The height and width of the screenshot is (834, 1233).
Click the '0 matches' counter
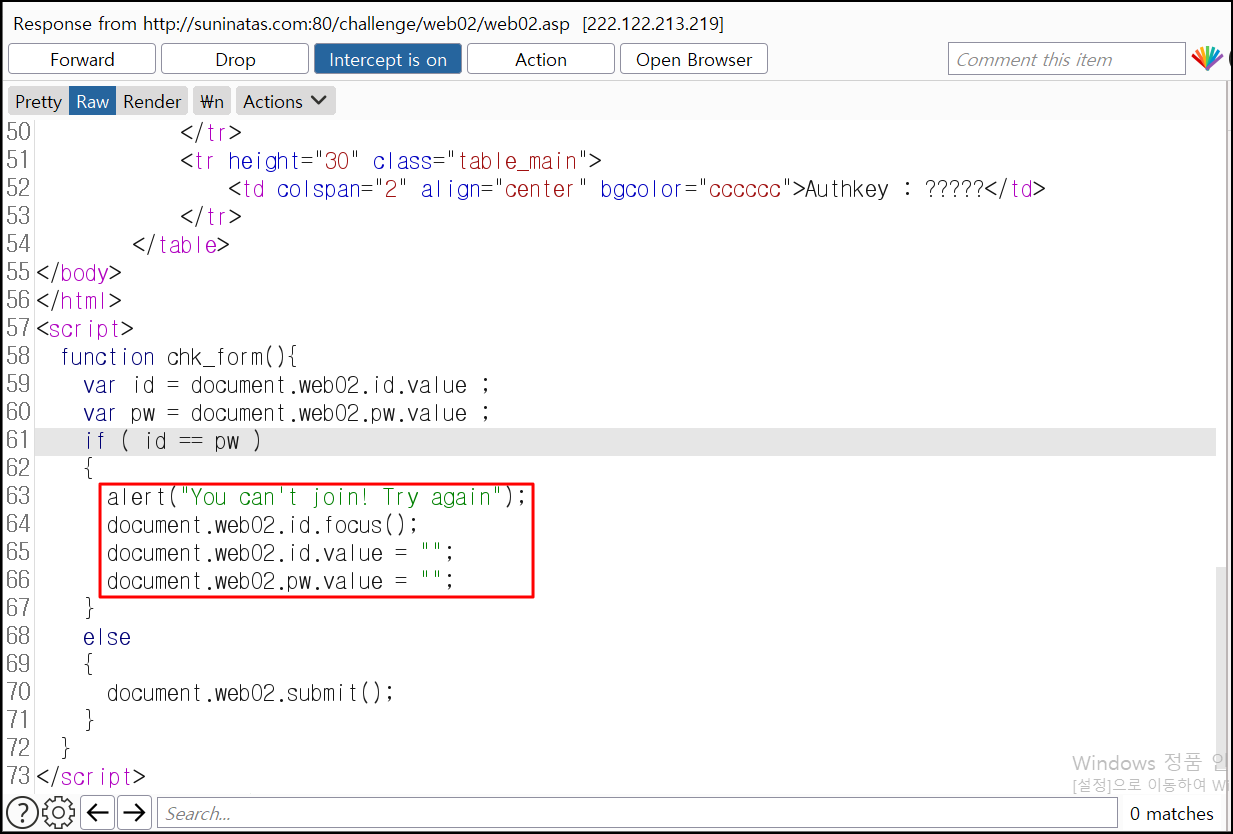[1172, 814]
